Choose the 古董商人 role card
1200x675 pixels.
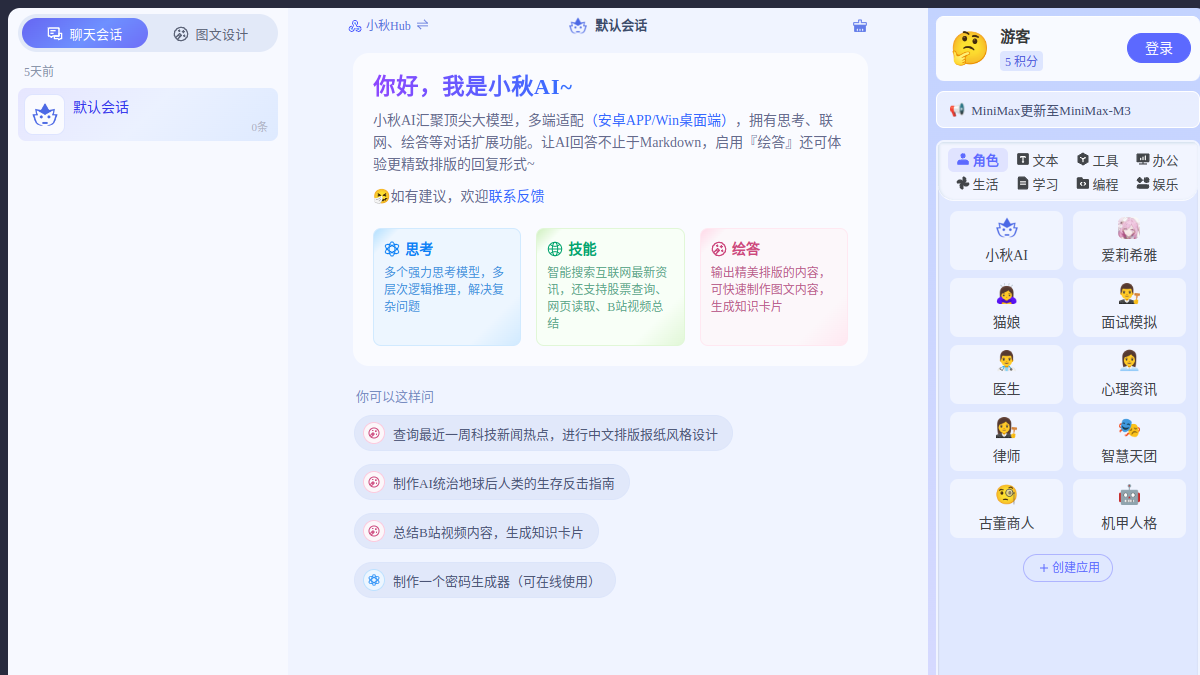[1006, 508]
